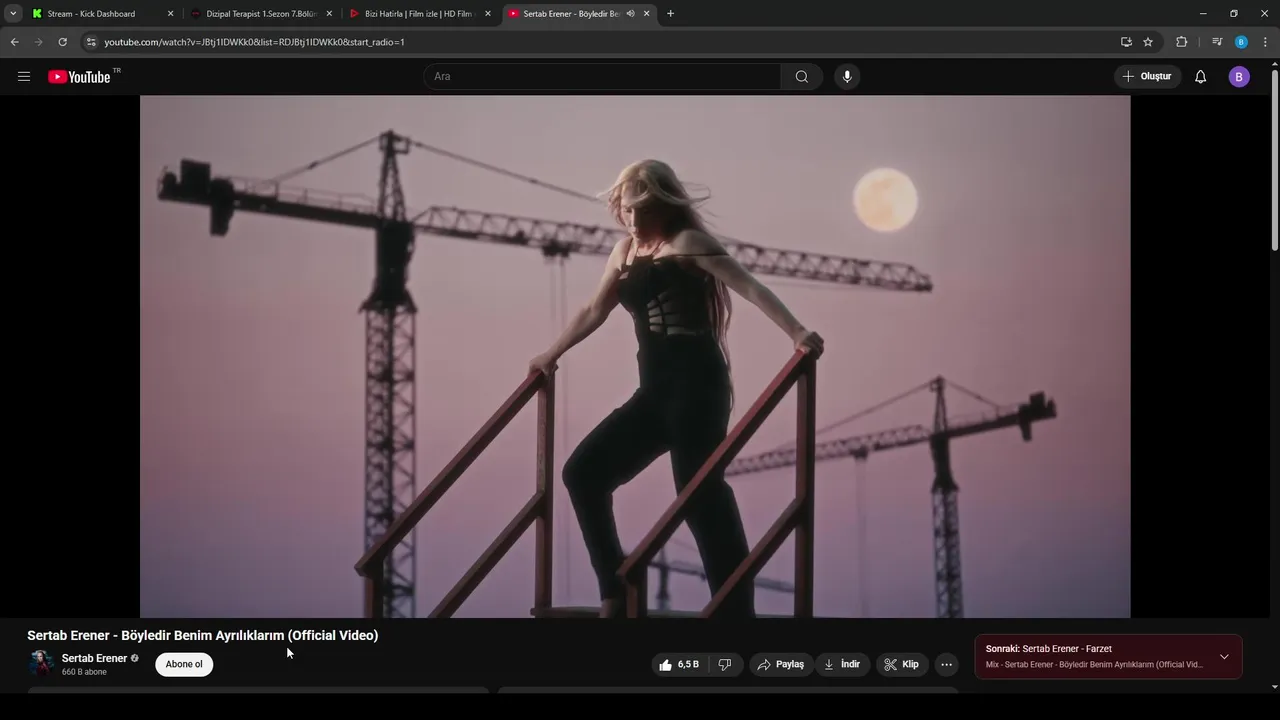Viewport: 1280px width, 720px height.
Task: Subscribe using the Abone ol button
Action: tap(184, 664)
